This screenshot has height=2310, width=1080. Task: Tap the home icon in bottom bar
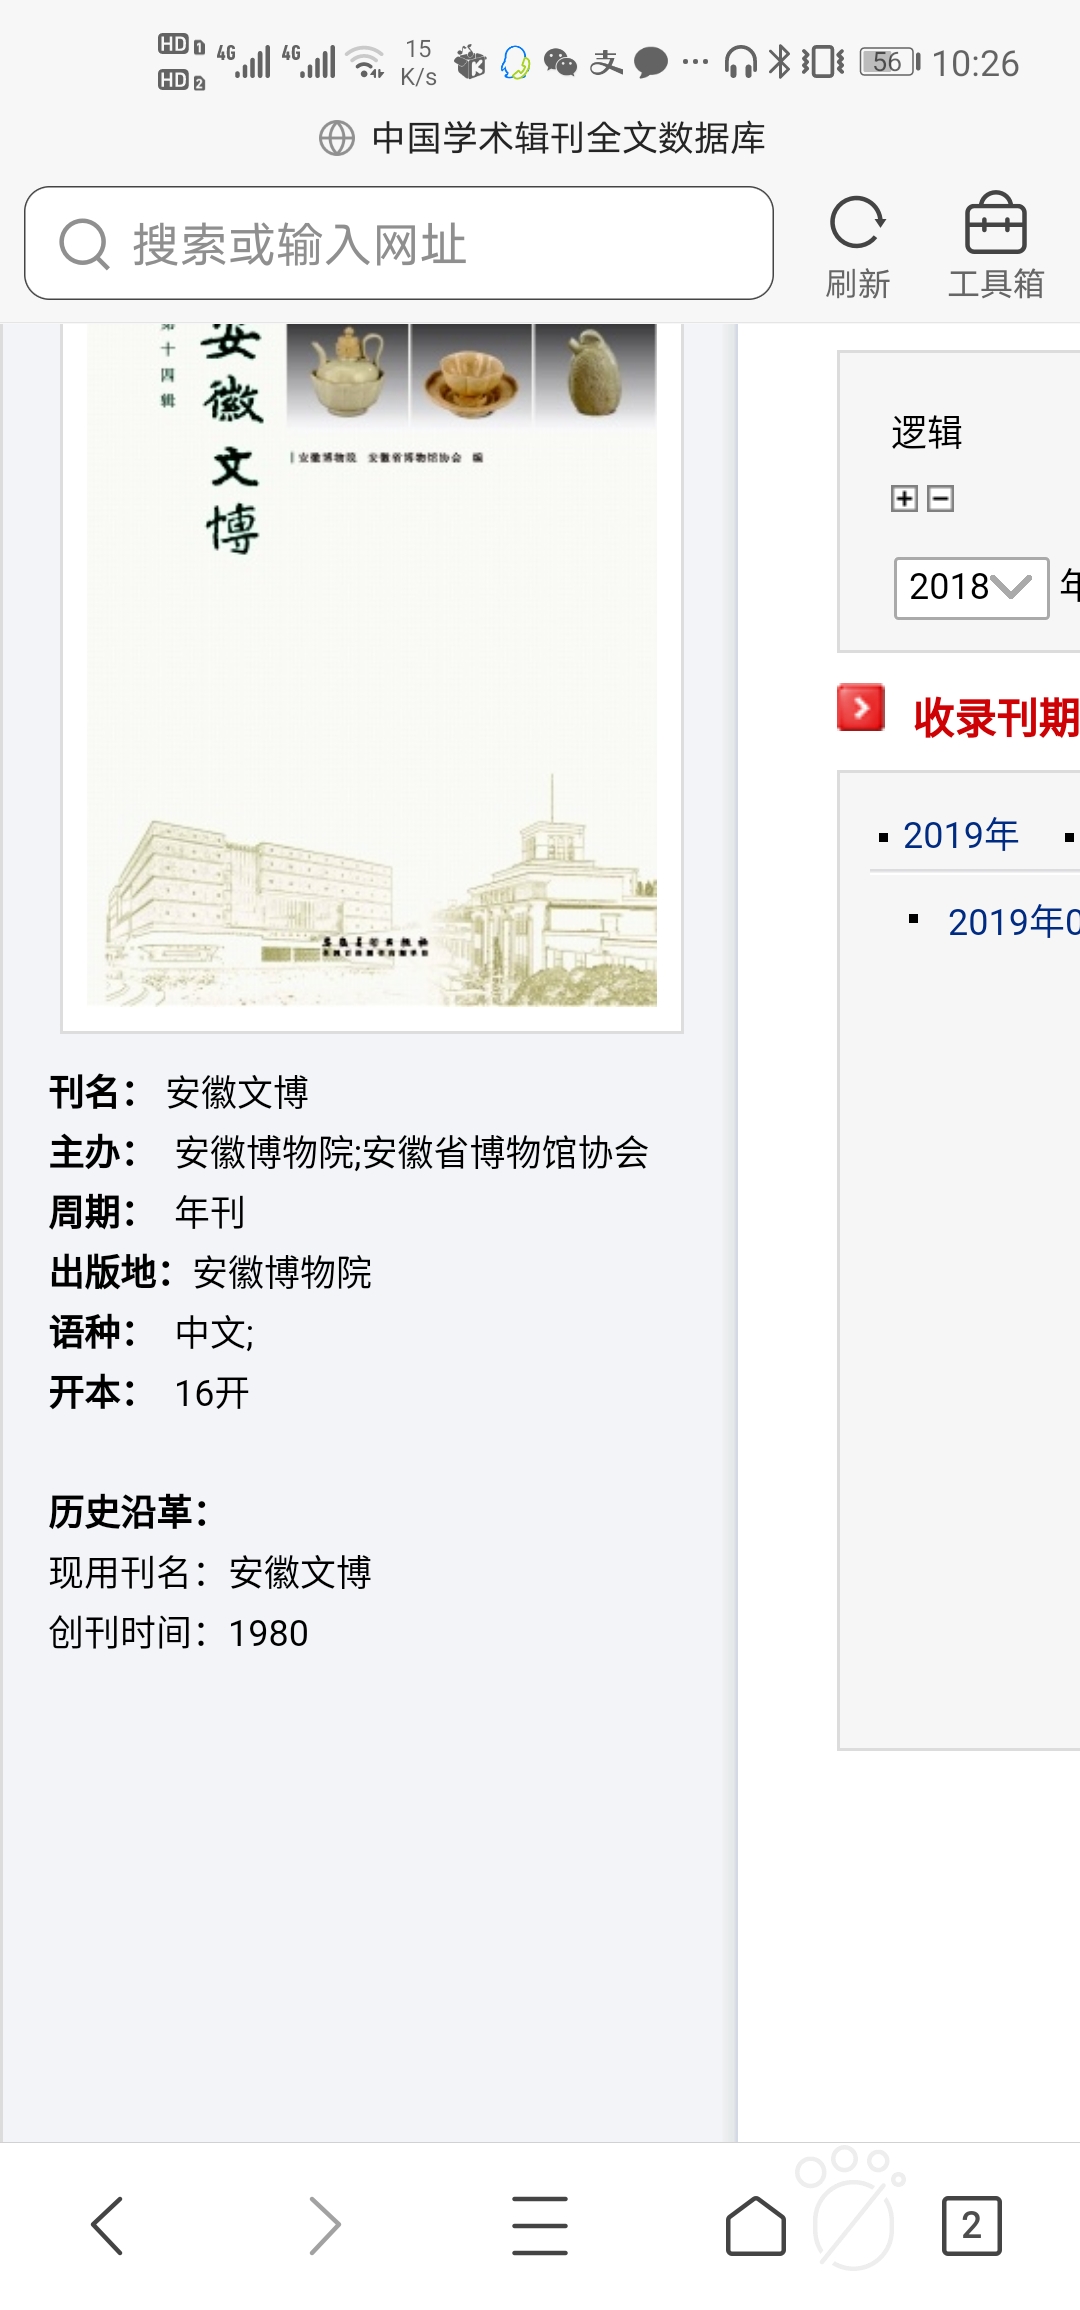[756, 2225]
